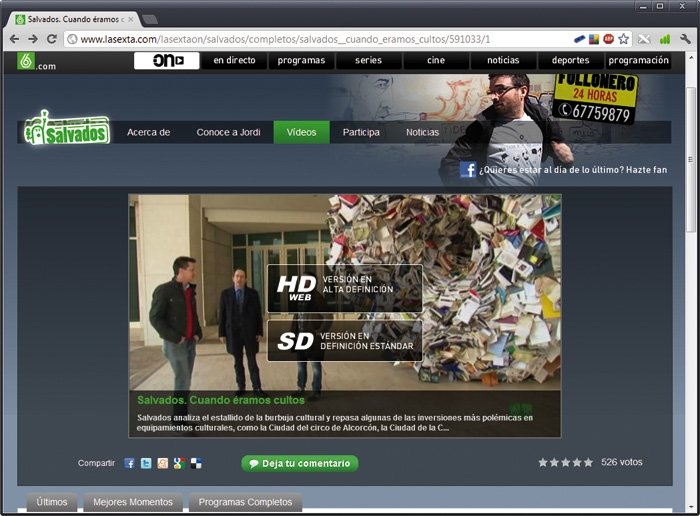The width and height of the screenshot is (700, 516).
Task: Reload the page with the refresh icon
Action: [x=52, y=39]
